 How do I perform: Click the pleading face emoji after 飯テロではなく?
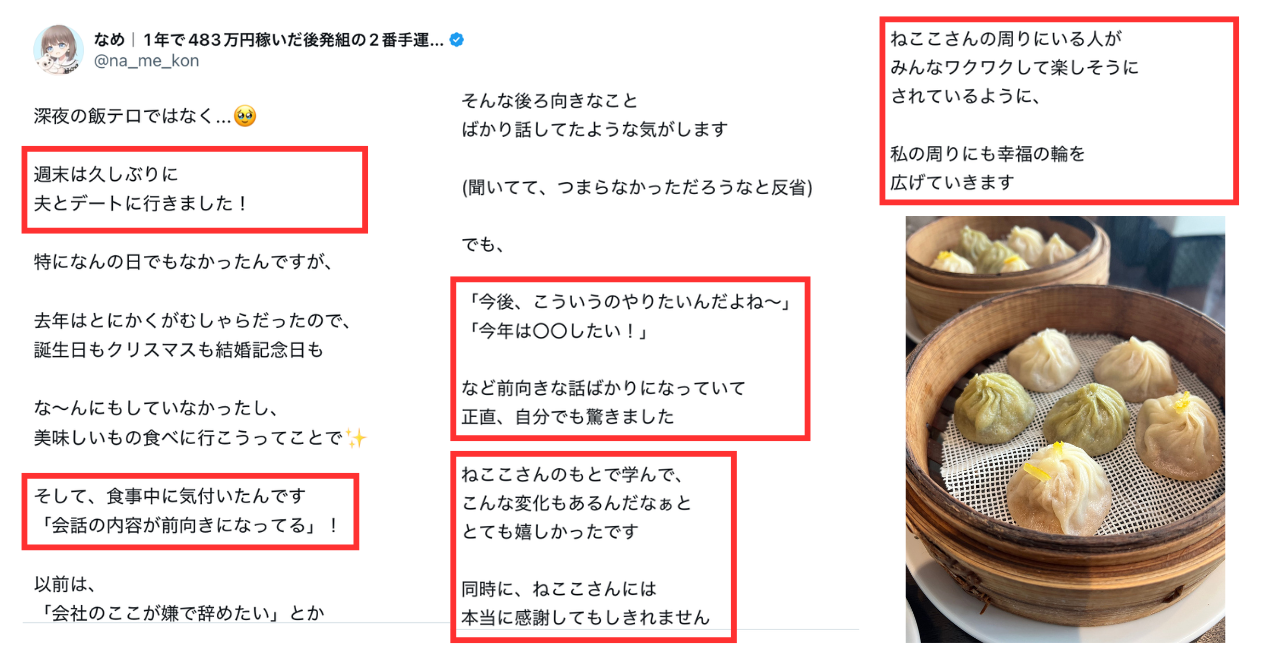[244, 117]
